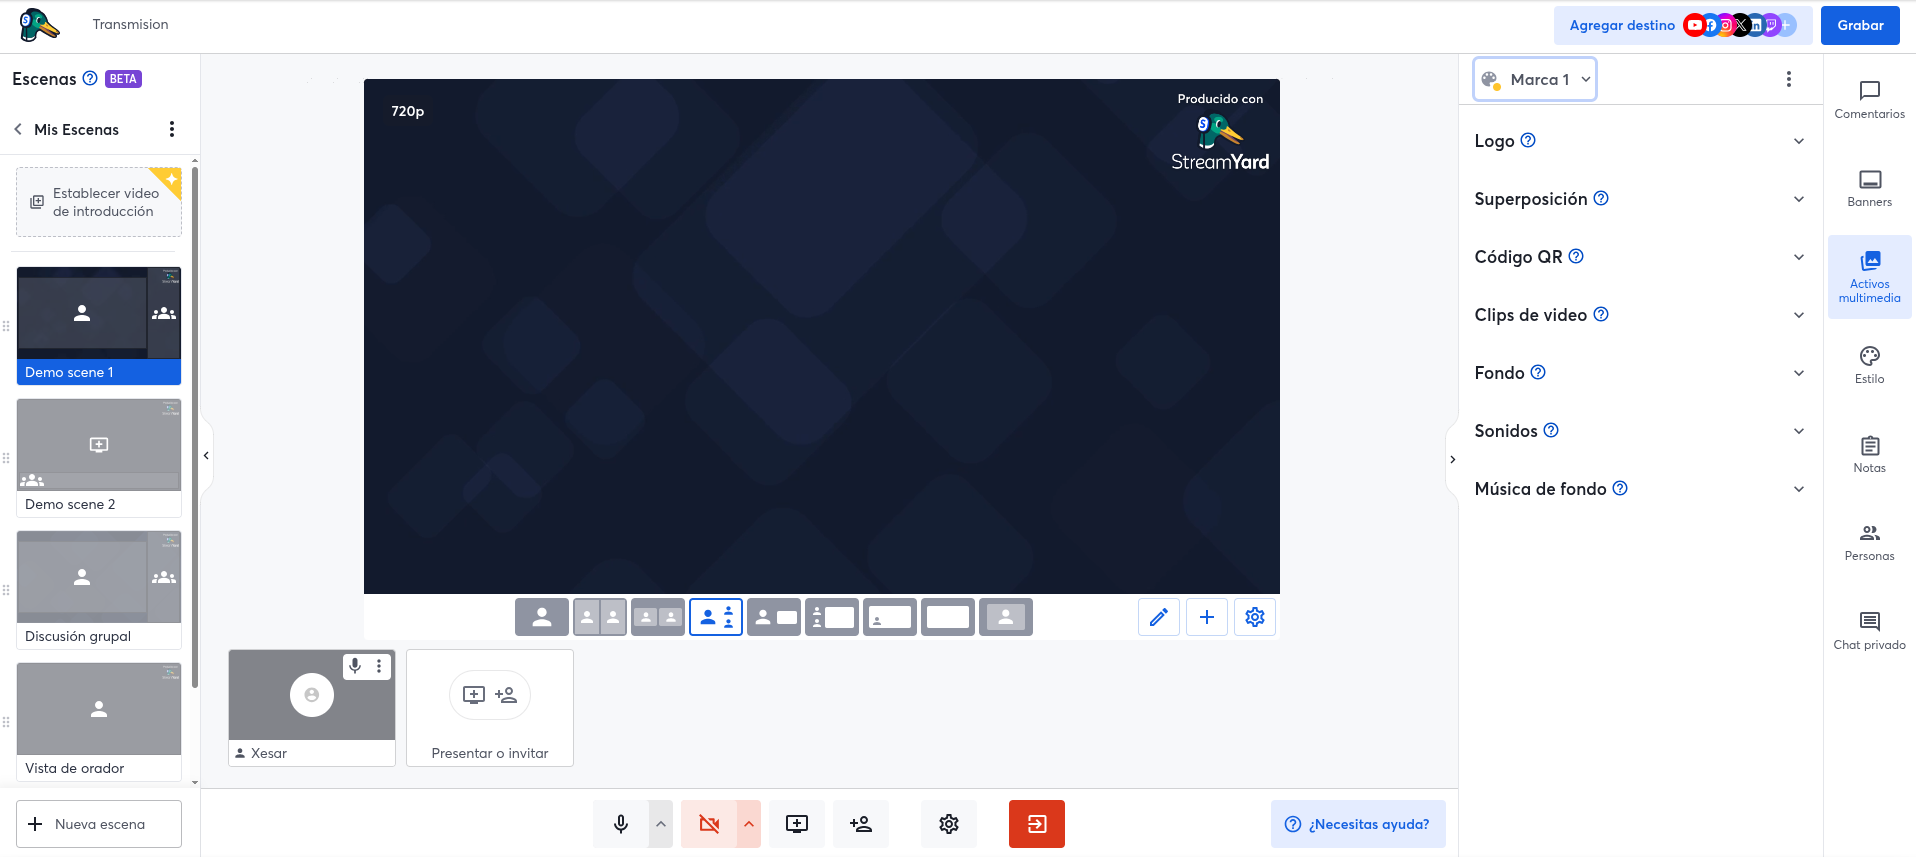Open the Estilo palette panel
The image size is (1916, 857).
point(1869,365)
